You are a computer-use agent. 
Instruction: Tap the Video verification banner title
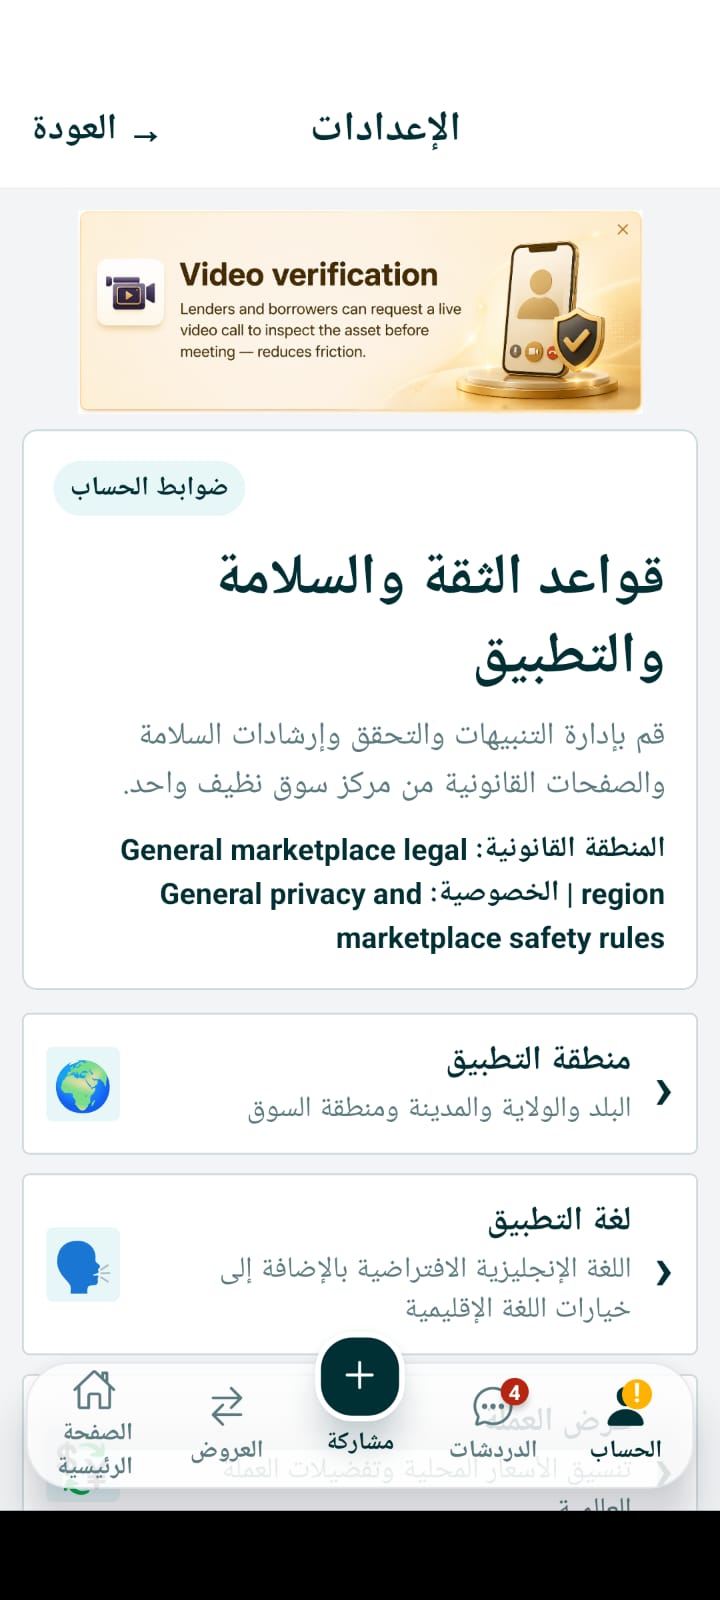pos(309,275)
